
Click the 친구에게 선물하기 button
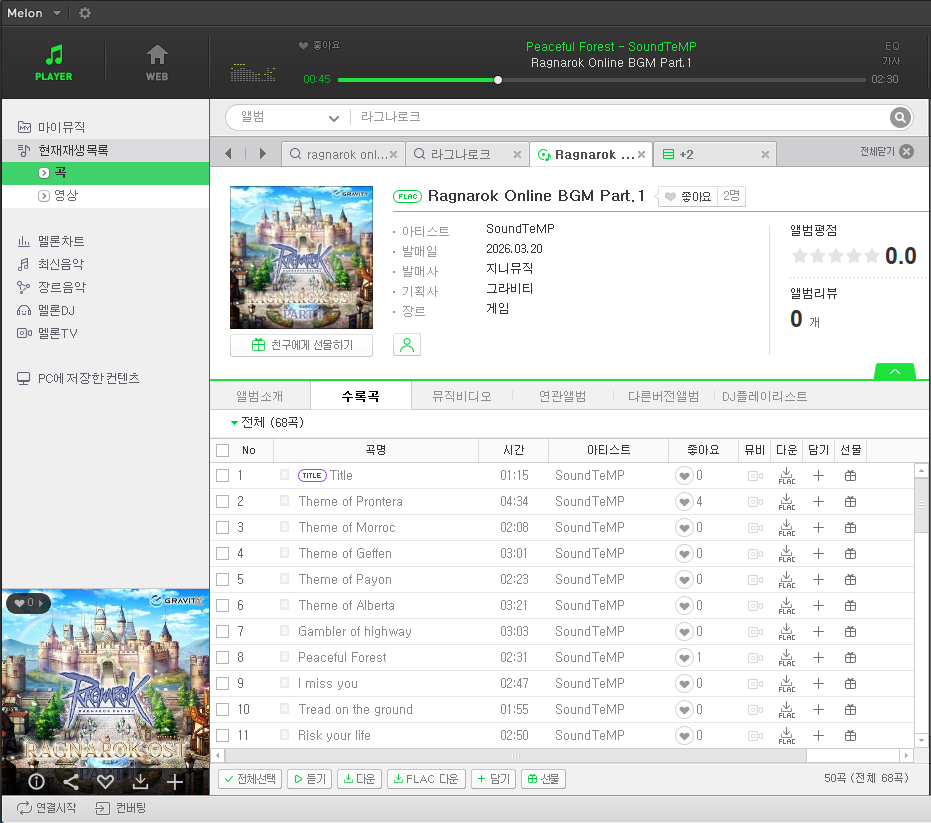(300, 345)
